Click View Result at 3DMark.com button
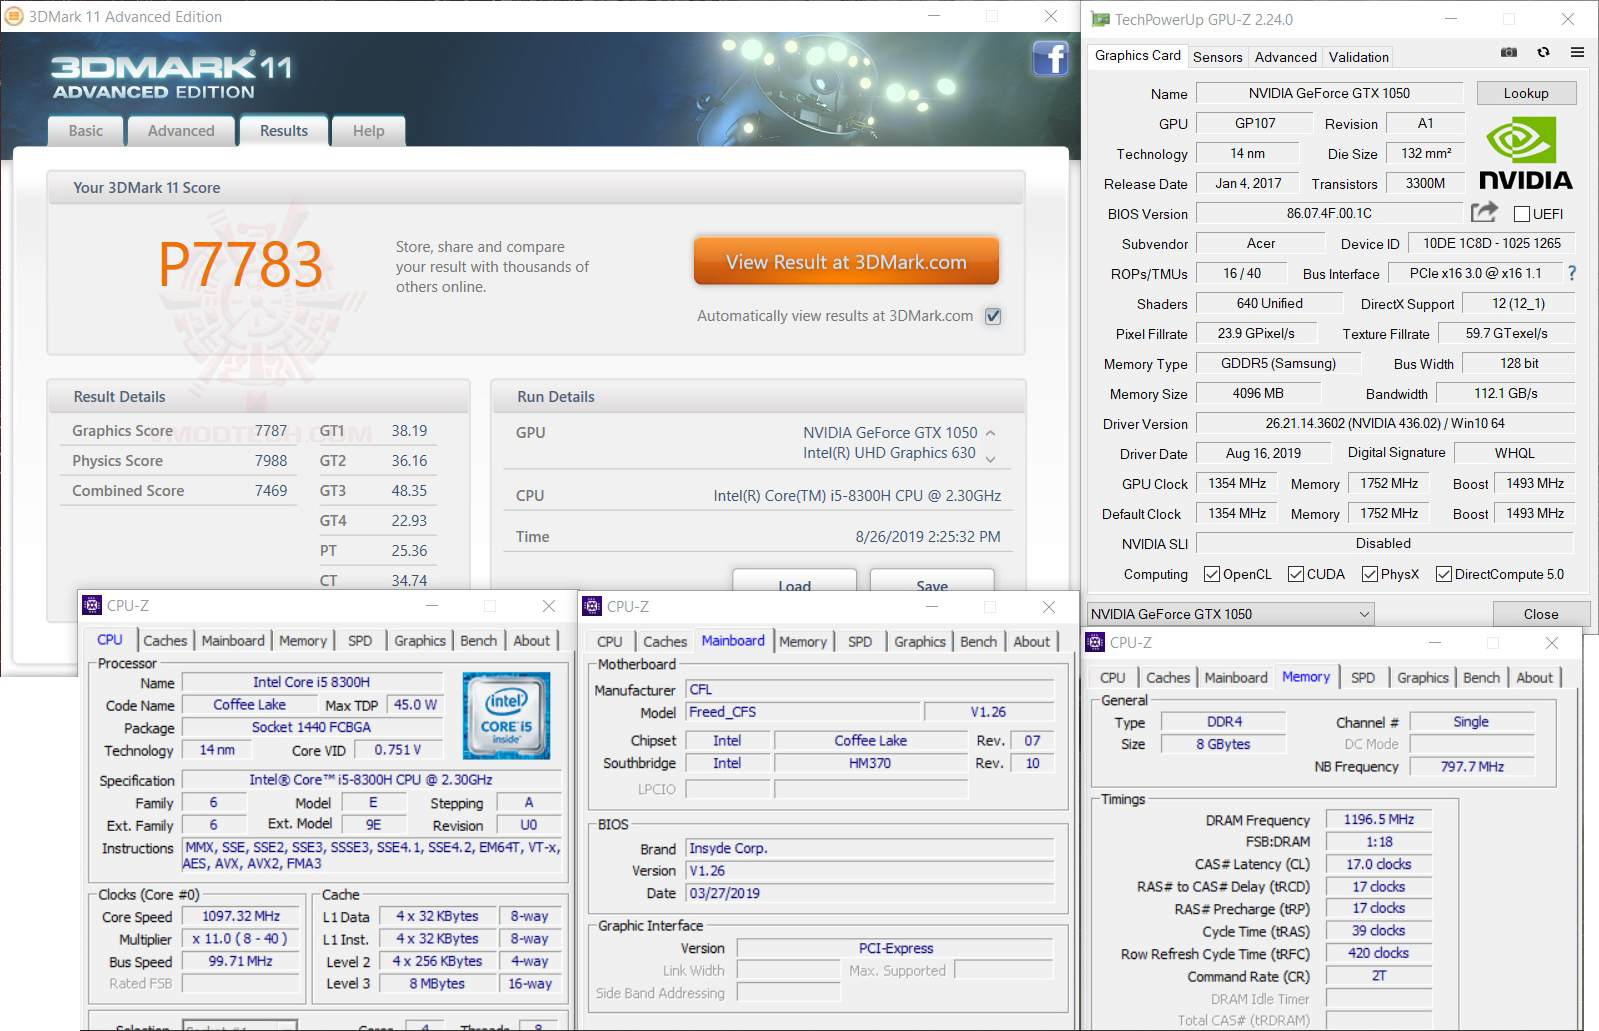The width and height of the screenshot is (1599, 1031). point(846,262)
